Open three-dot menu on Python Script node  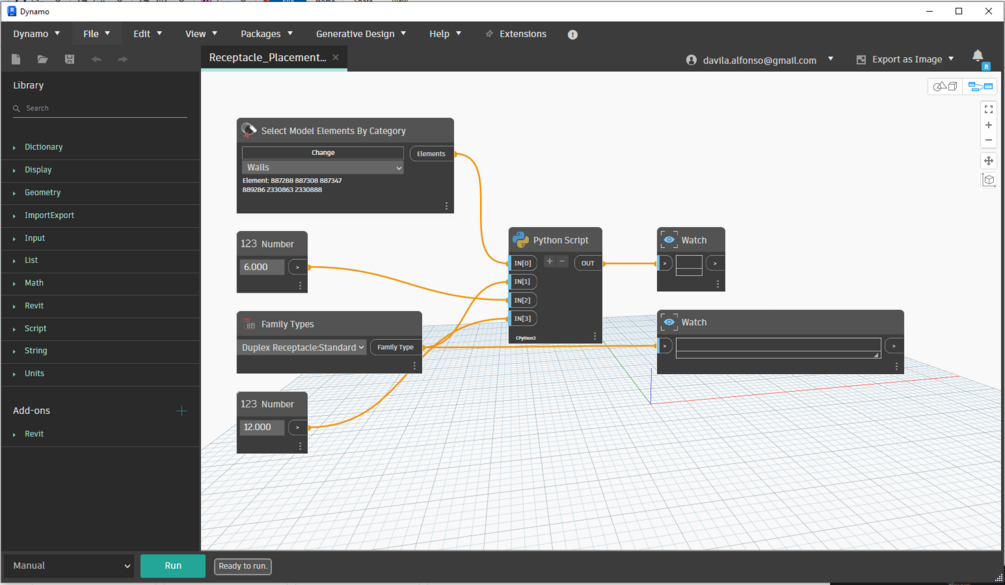595,336
